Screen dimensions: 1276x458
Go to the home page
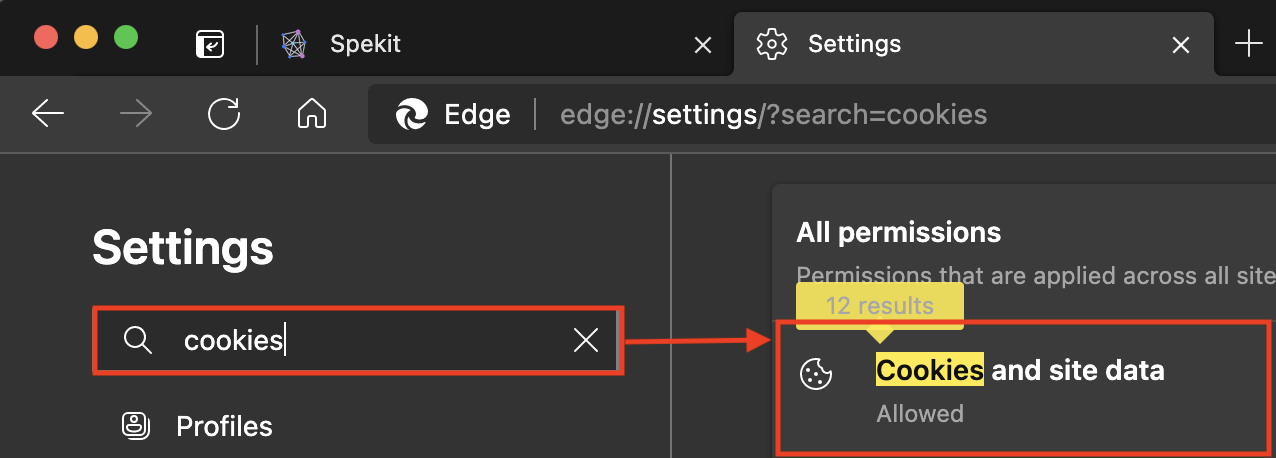click(313, 114)
